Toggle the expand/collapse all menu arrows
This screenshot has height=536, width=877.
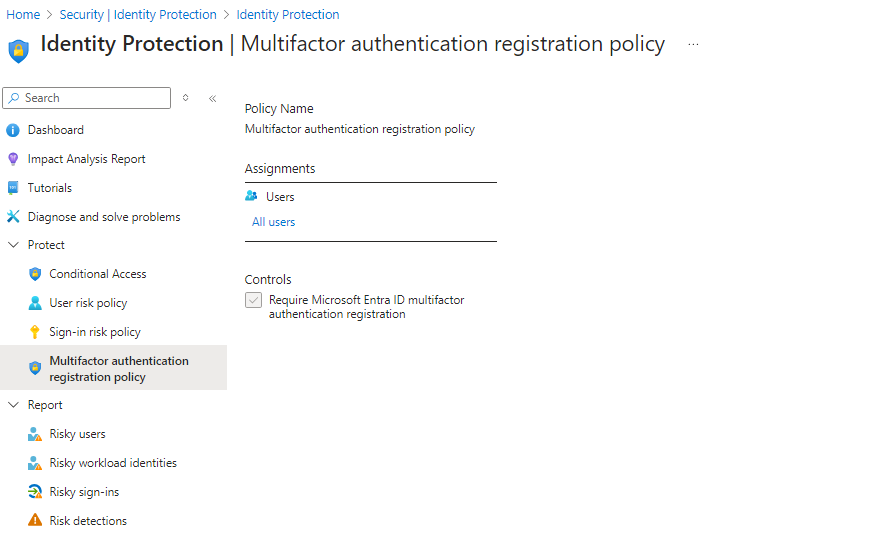click(x=185, y=98)
